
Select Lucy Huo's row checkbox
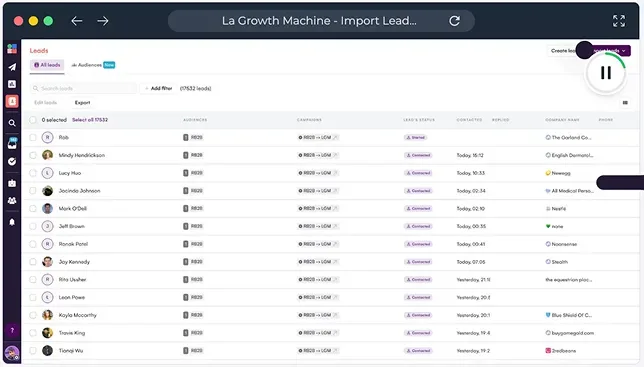pos(33,173)
